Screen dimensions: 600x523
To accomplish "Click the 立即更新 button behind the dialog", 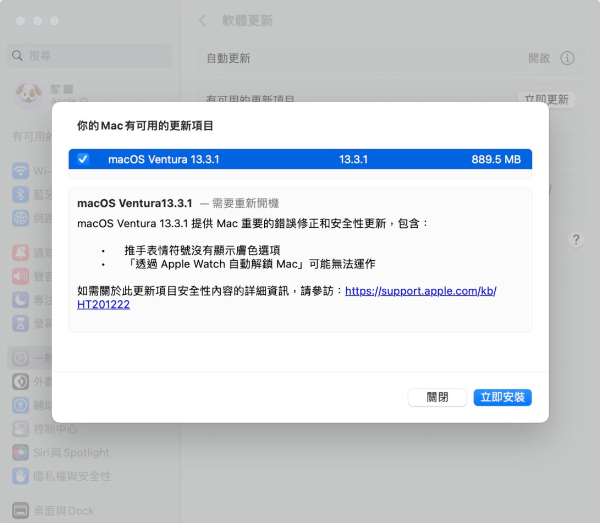I will (x=547, y=99).
